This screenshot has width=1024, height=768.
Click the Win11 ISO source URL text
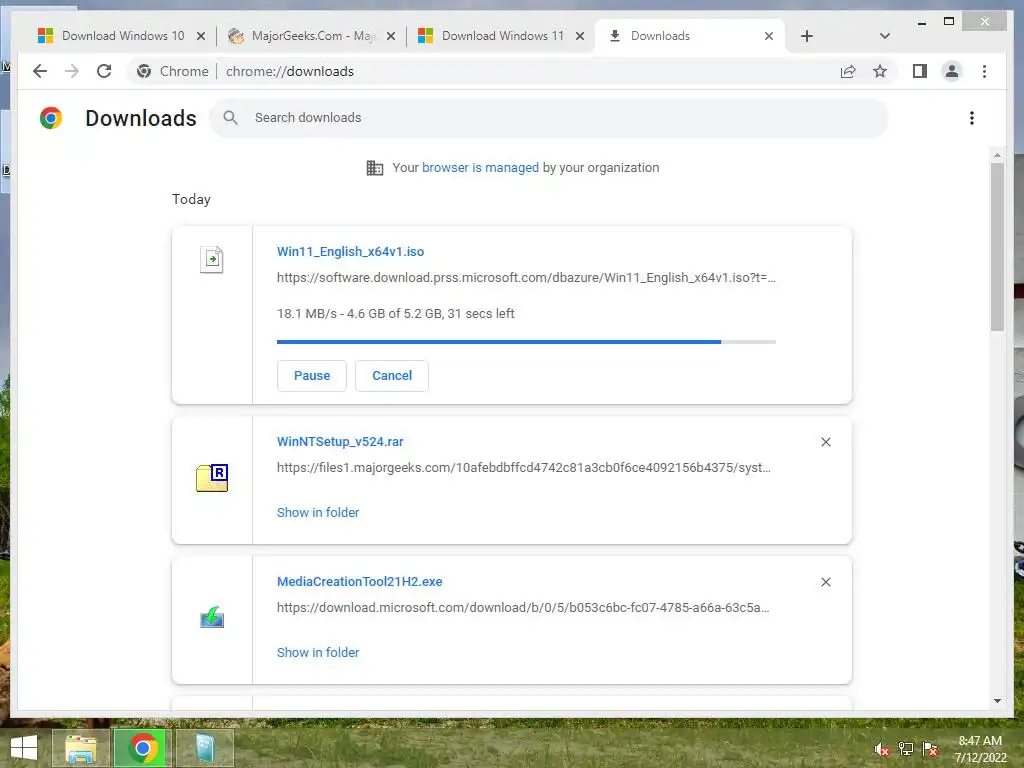coord(526,278)
